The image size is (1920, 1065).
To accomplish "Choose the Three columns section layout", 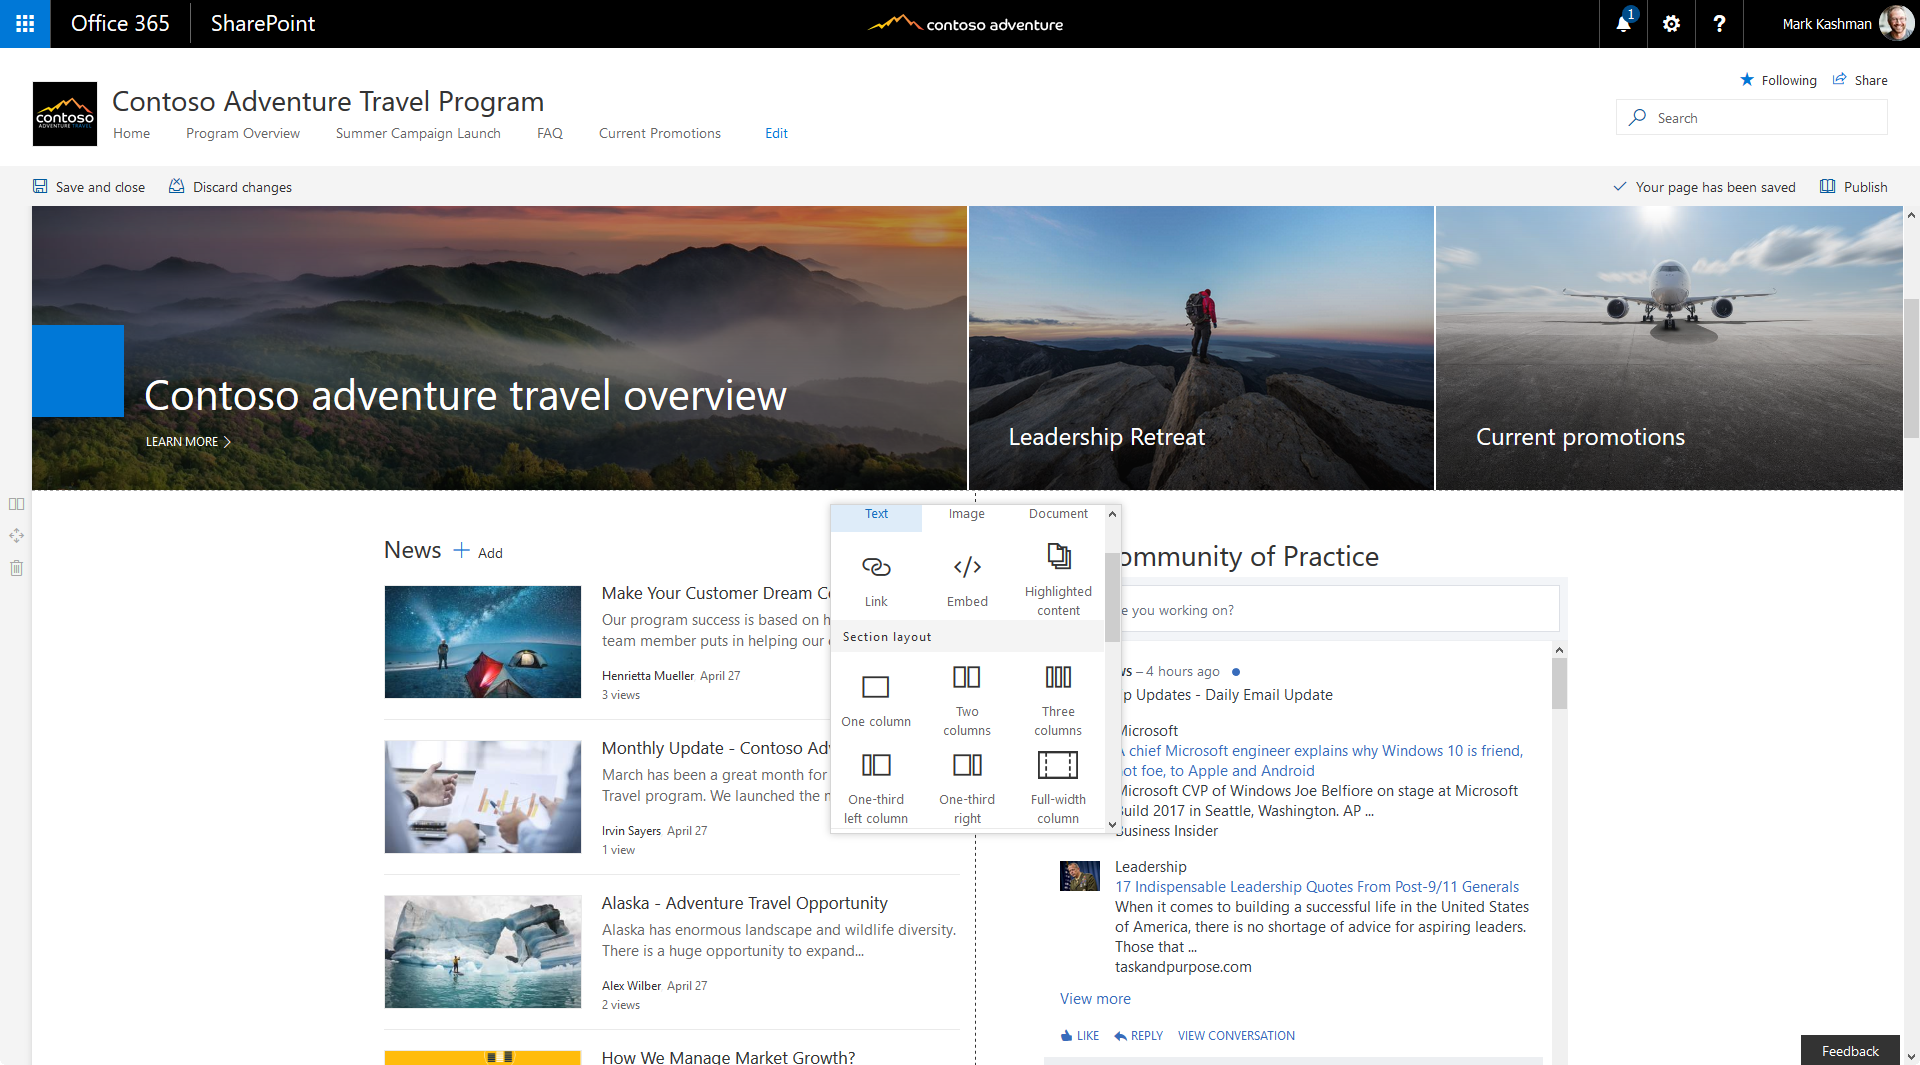I will [1057, 690].
